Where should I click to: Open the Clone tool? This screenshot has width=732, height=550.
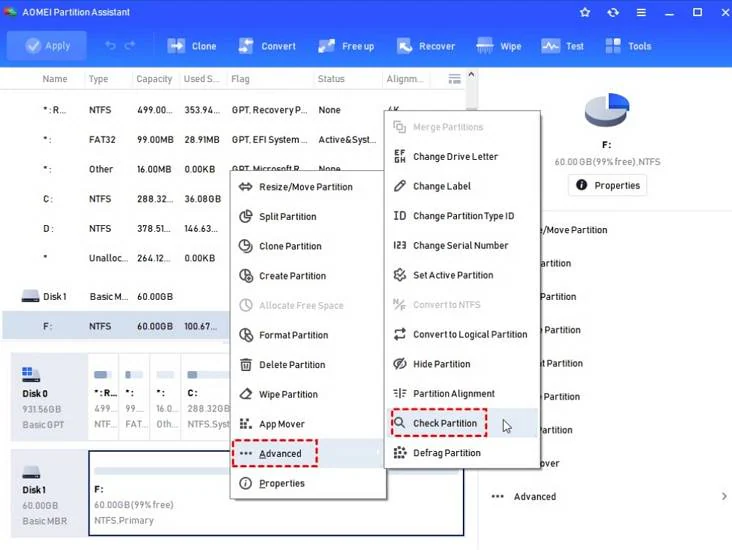pos(192,46)
